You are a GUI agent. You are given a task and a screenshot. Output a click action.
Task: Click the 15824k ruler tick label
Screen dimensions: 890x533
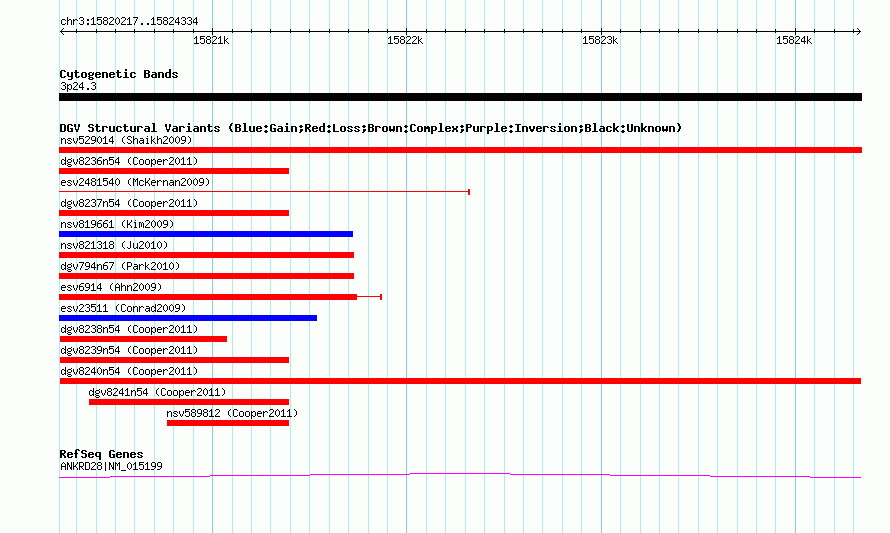click(x=794, y=41)
